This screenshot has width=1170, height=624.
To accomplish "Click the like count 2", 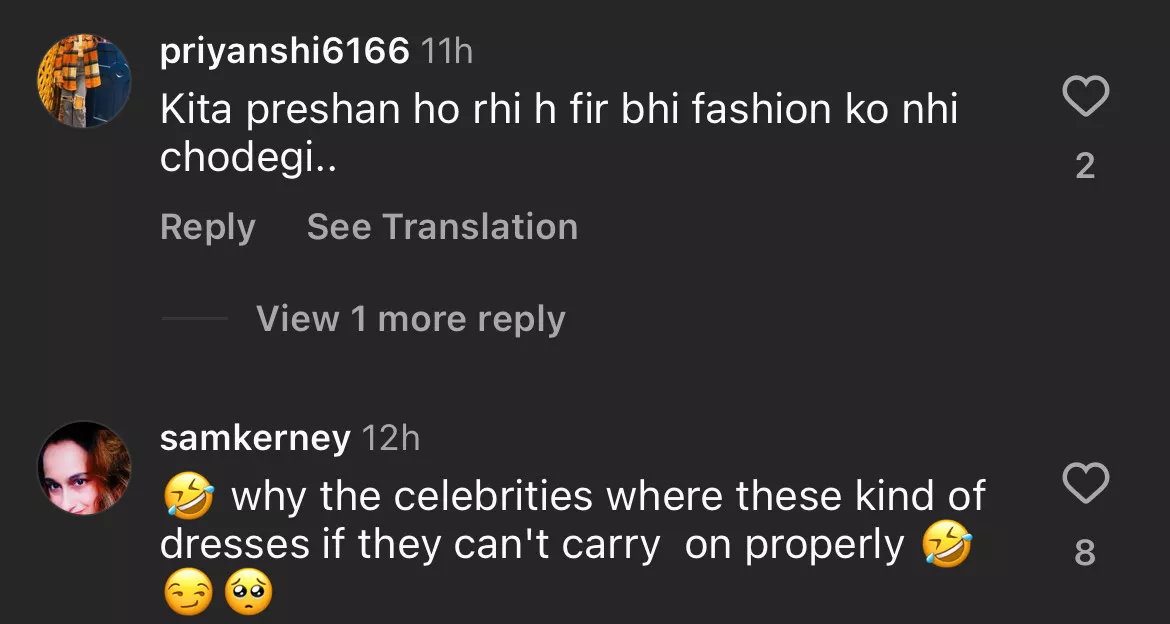I will click(x=1085, y=166).
